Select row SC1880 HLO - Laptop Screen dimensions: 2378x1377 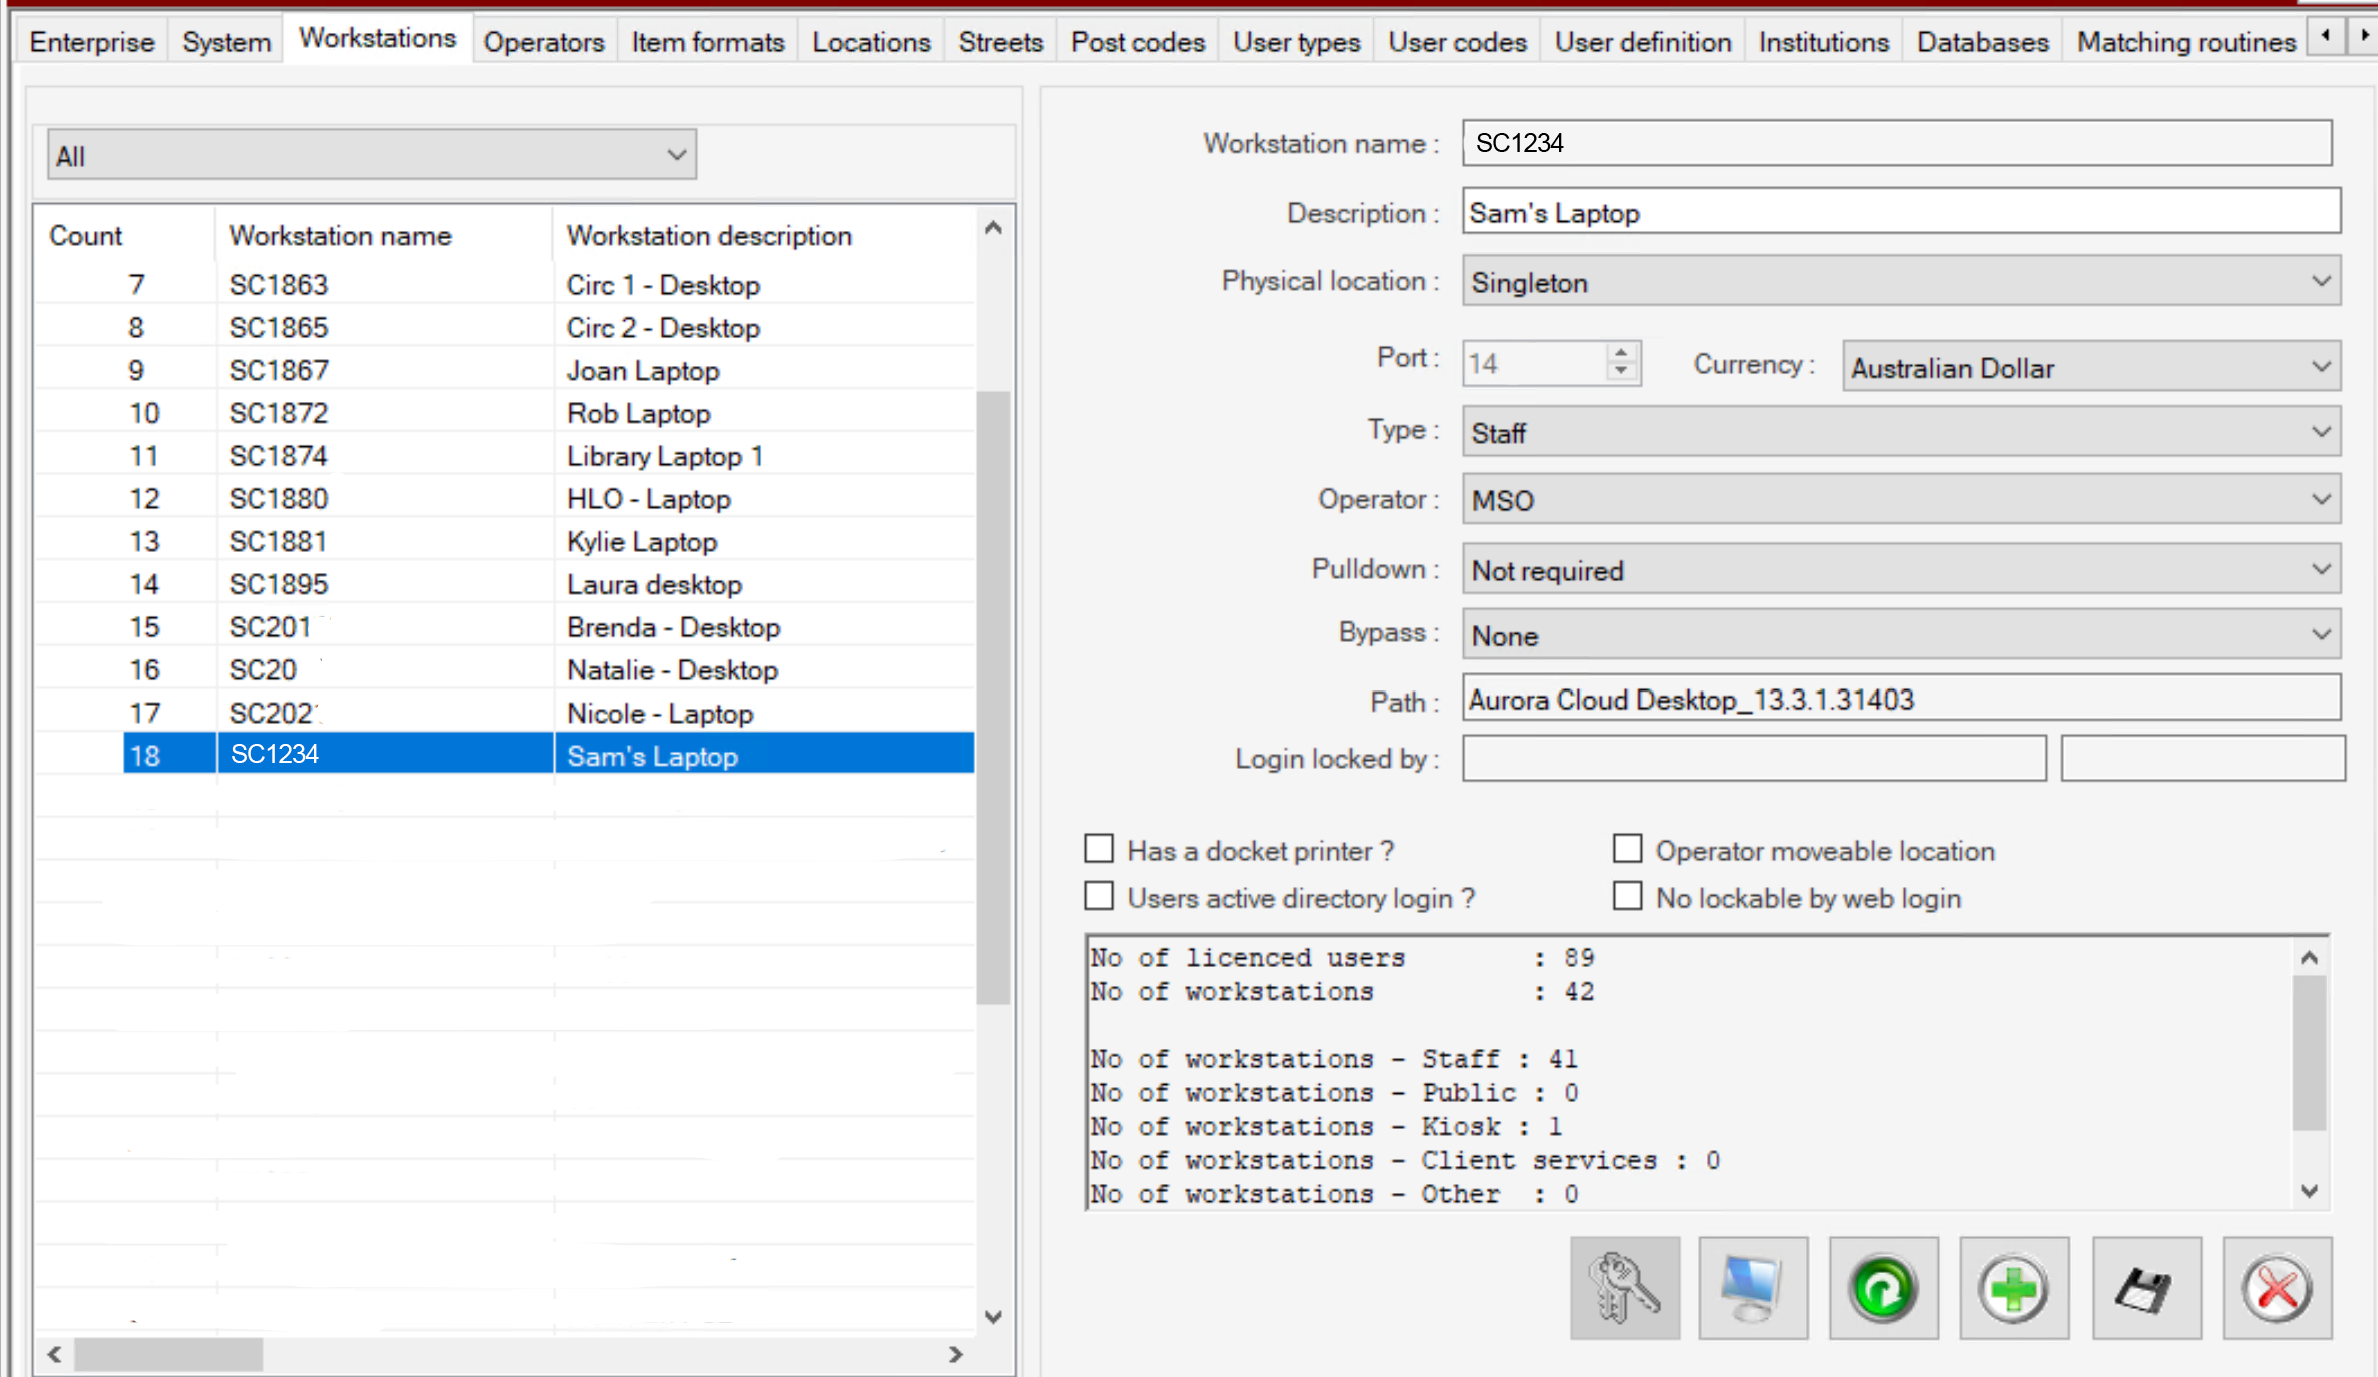tap(505, 498)
